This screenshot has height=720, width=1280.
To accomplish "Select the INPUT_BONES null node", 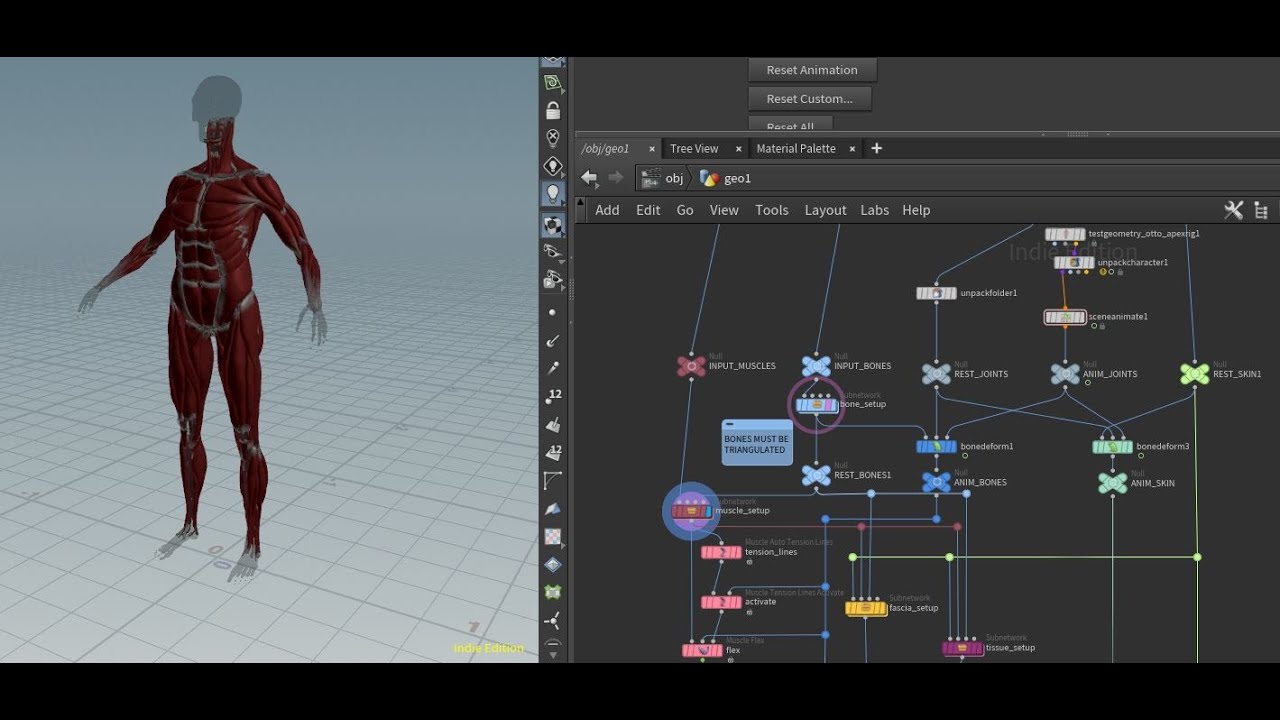I will pos(816,366).
